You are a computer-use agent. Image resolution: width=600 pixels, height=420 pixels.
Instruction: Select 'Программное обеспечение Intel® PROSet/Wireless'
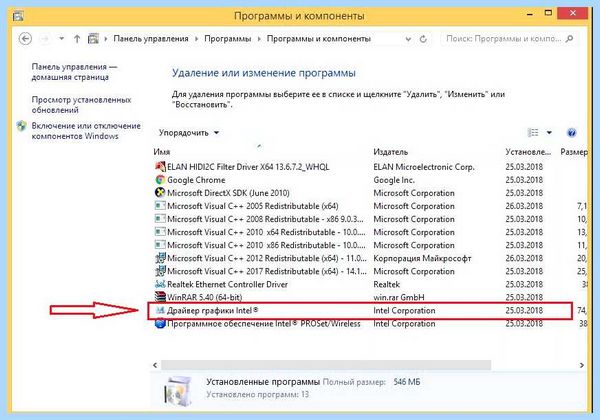264,324
